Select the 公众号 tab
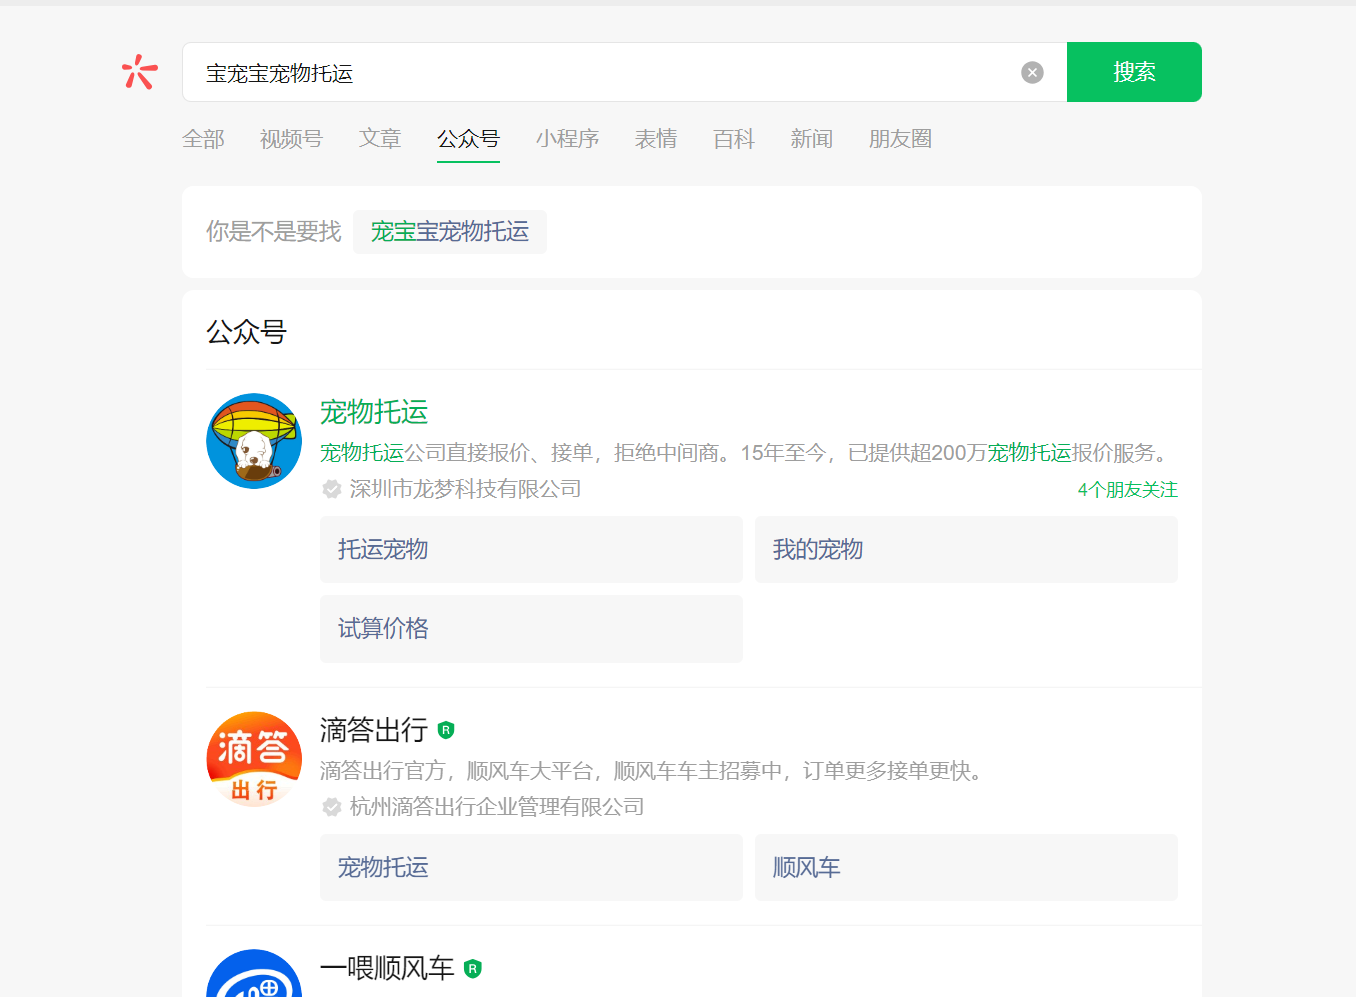Screen dimensions: 1356x997 (x=468, y=139)
